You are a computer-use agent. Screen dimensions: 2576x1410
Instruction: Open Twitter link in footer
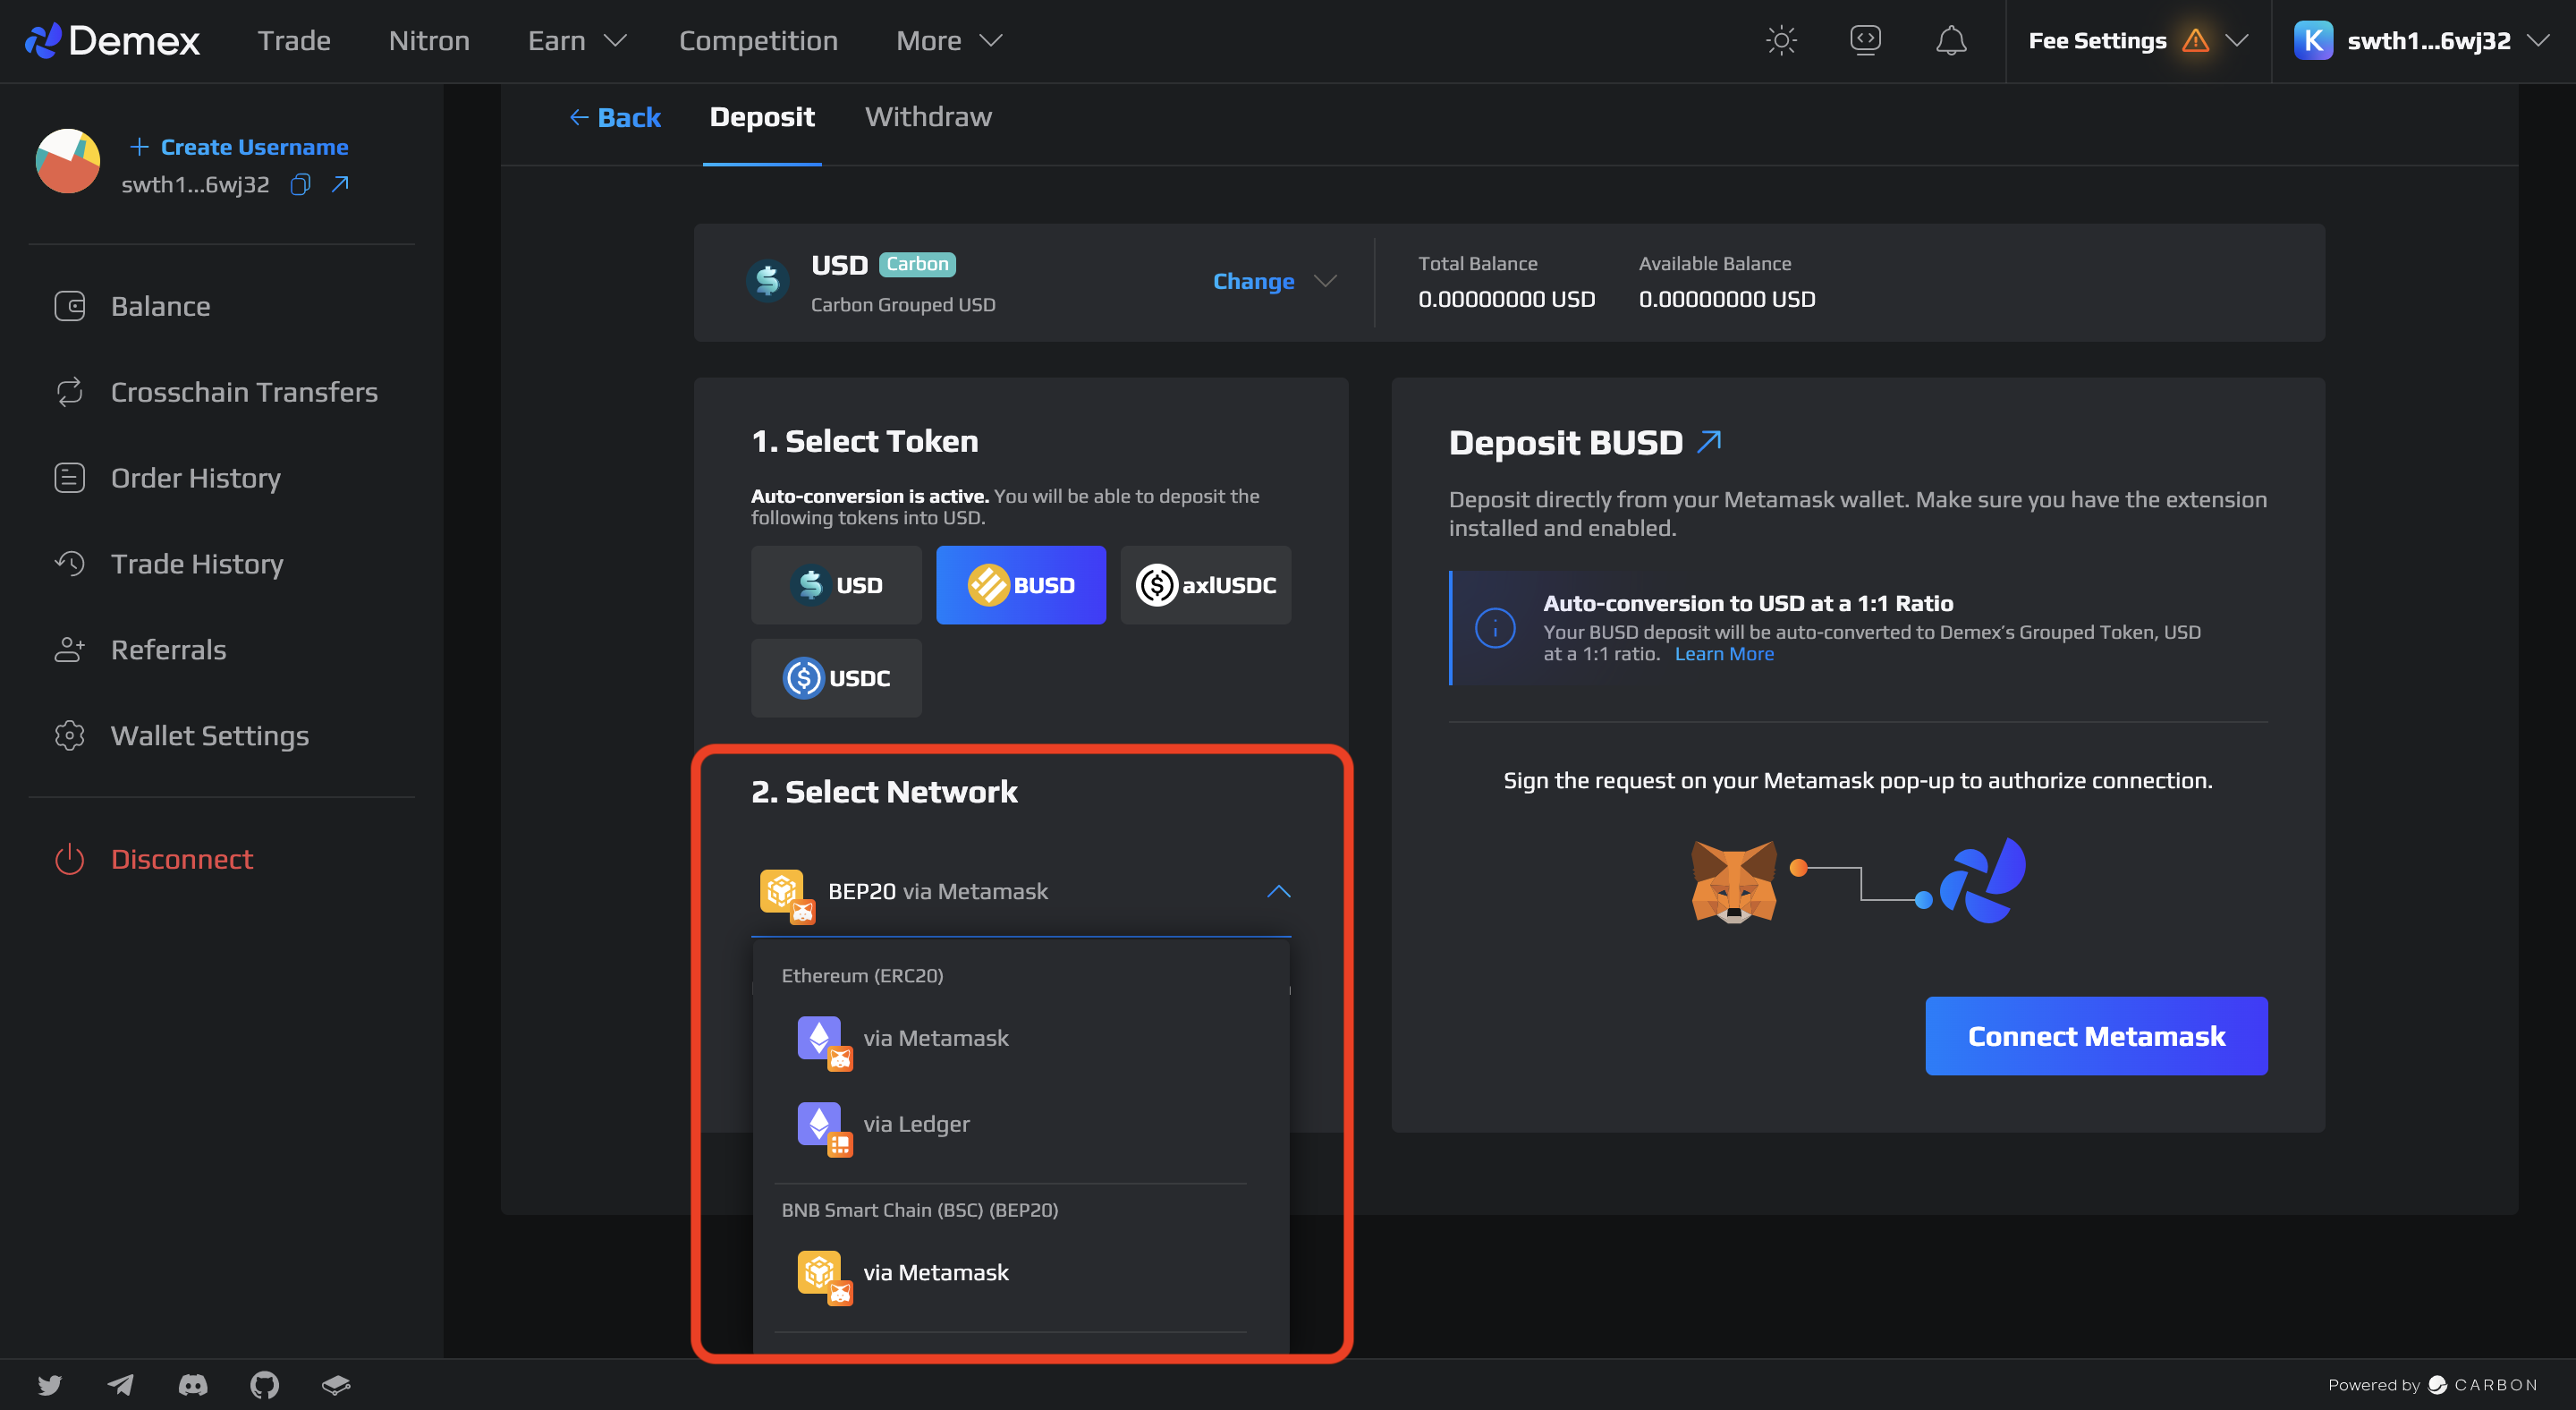[x=50, y=1384]
